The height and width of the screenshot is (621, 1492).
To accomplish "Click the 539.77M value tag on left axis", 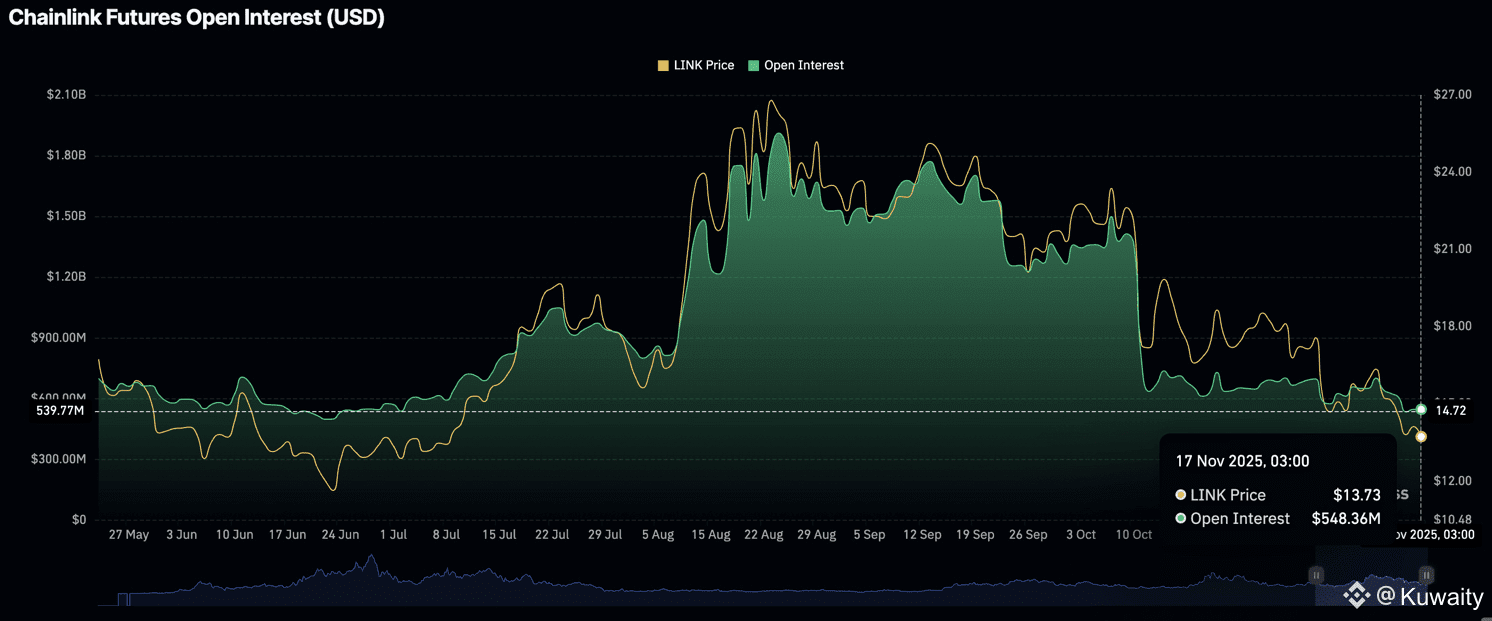I will coord(60,411).
